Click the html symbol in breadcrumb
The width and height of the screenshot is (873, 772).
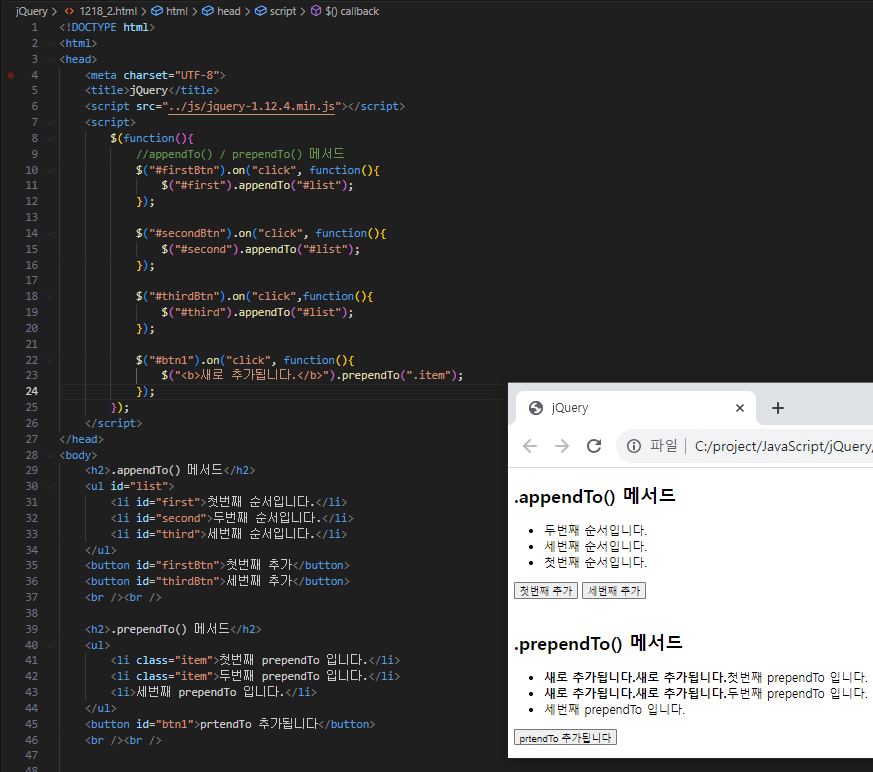[x=176, y=11]
